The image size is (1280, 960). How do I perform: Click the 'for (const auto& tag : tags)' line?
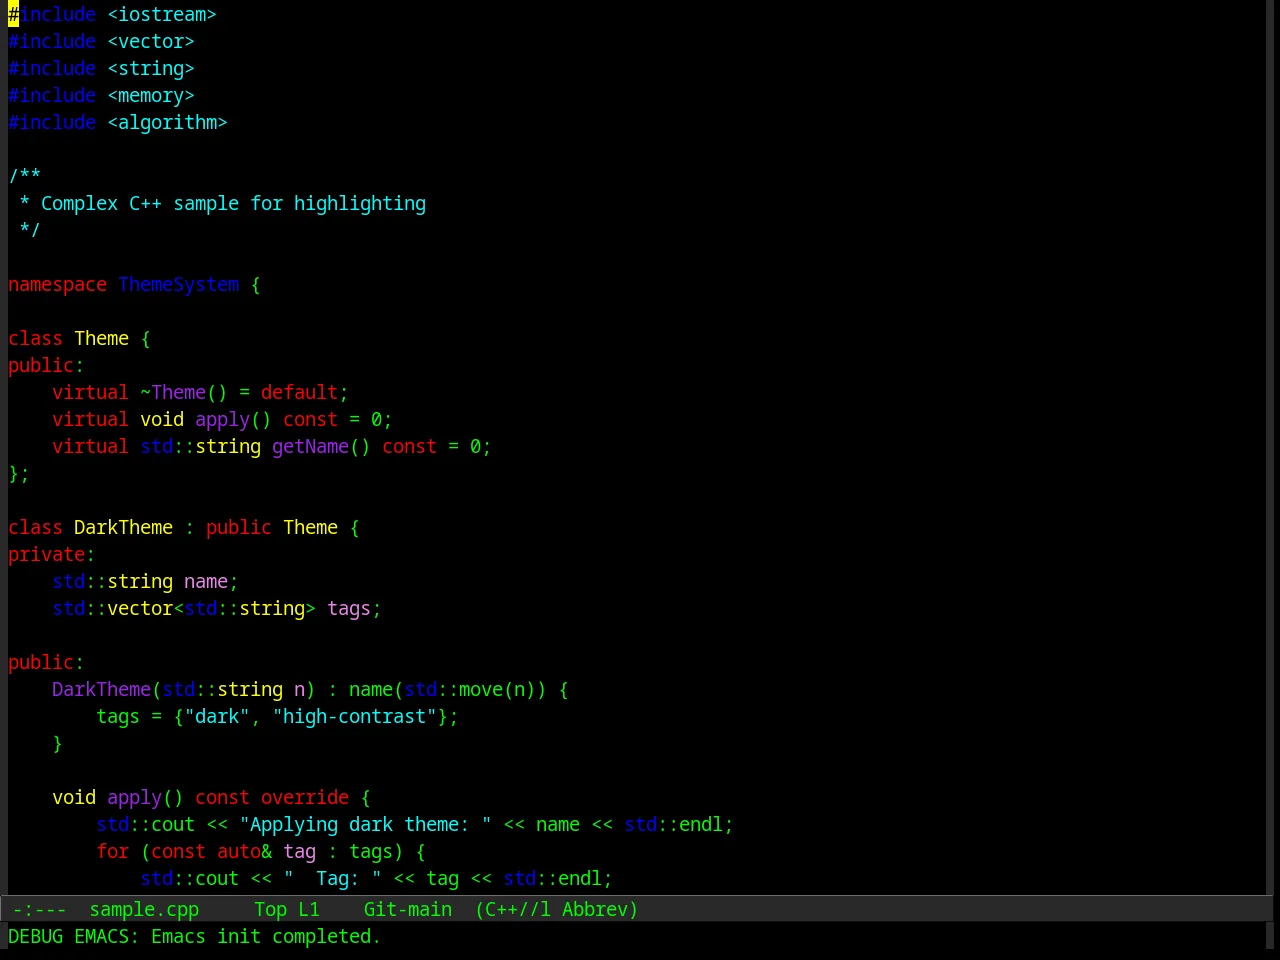[x=261, y=851]
